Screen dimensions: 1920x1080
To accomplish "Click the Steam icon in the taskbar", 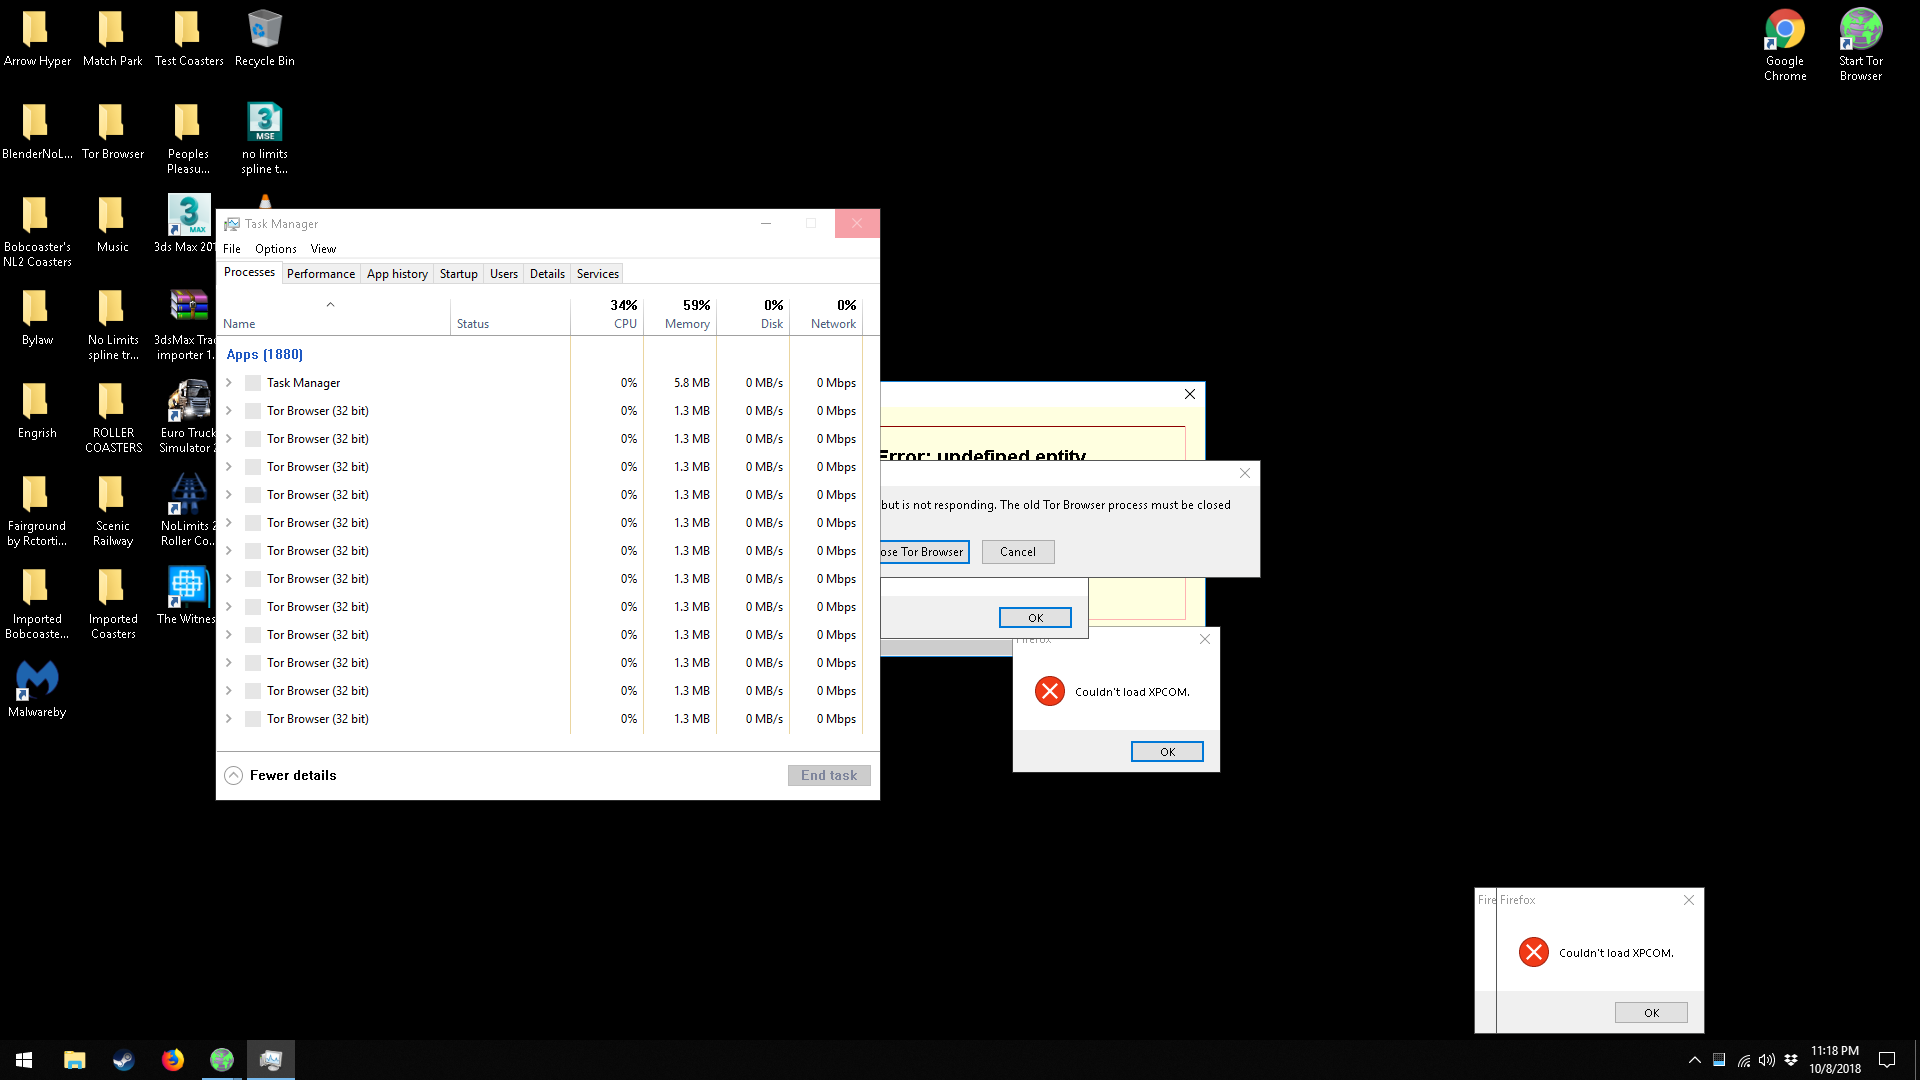I will tap(123, 1060).
